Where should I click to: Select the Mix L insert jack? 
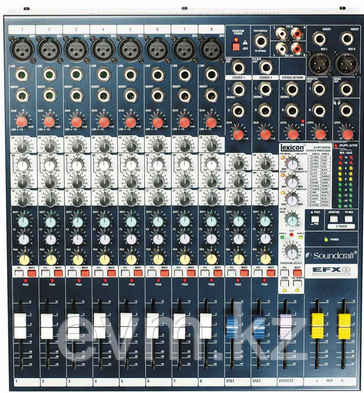(x=319, y=38)
